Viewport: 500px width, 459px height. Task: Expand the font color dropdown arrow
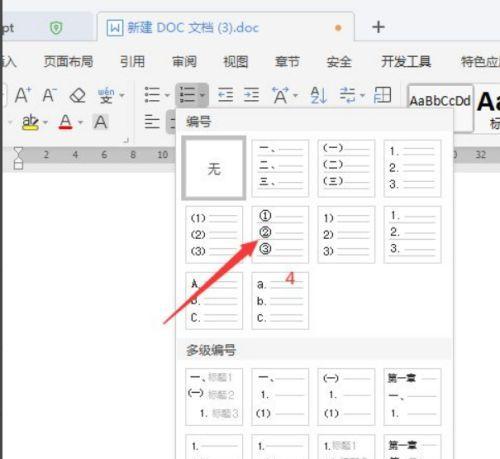tap(80, 123)
